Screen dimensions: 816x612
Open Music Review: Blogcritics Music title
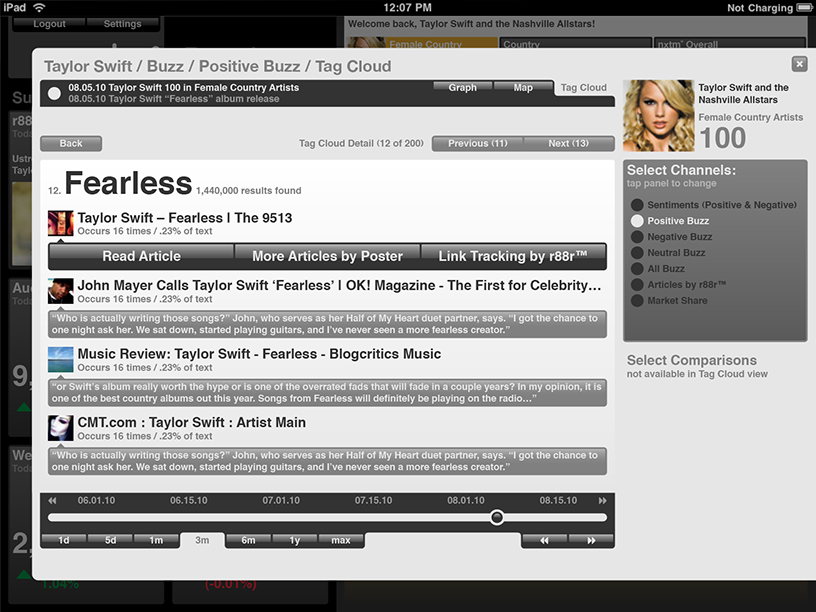(x=259, y=354)
